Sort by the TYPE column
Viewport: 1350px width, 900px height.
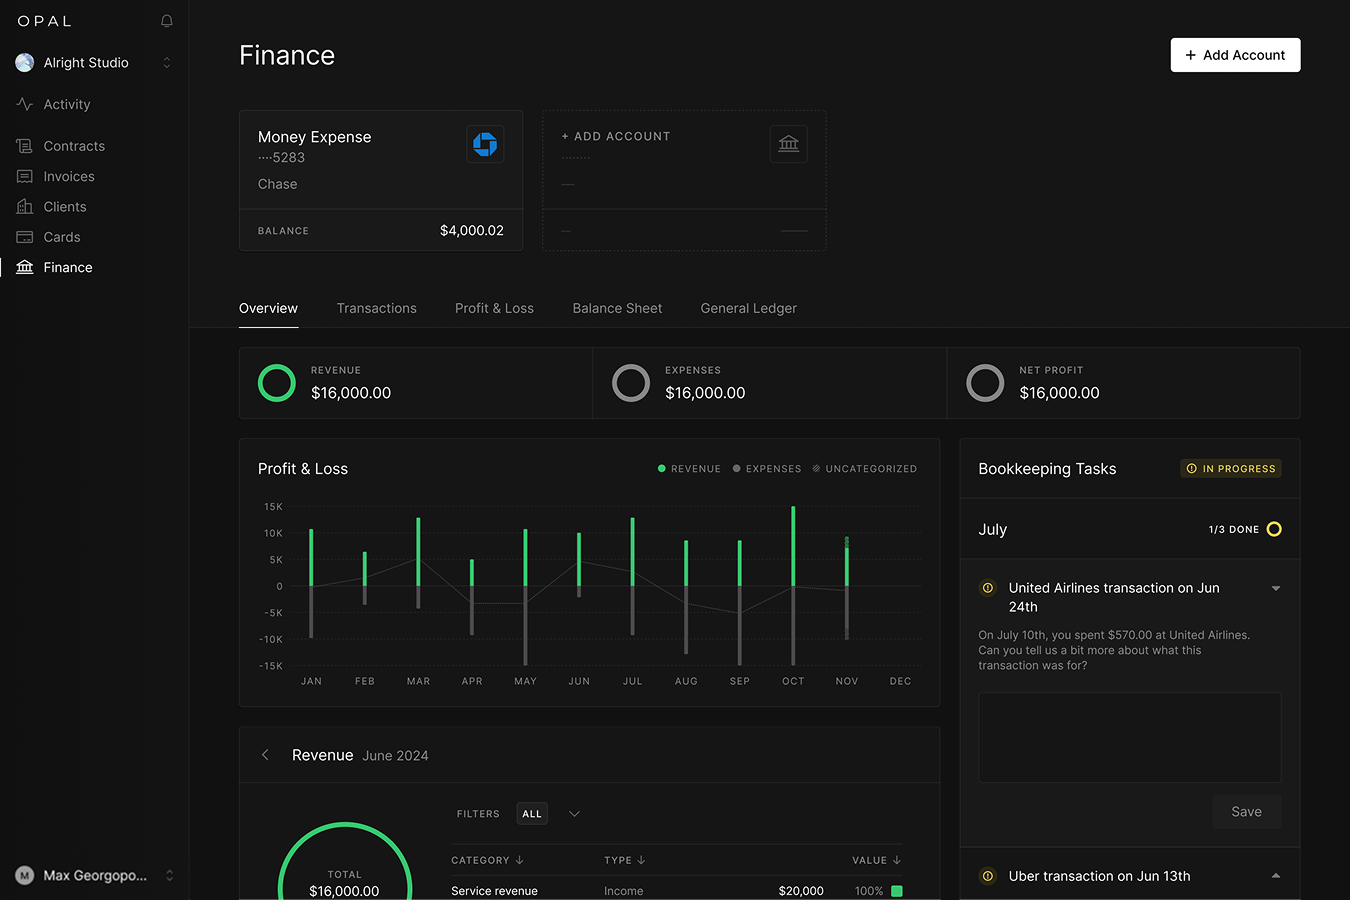tap(624, 860)
